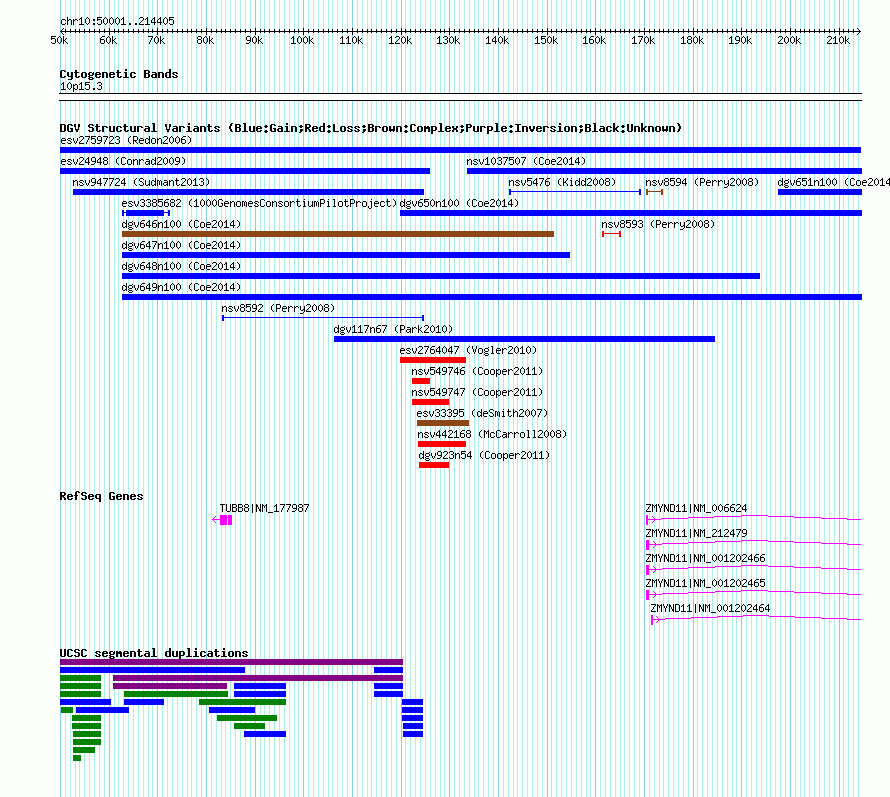Select the nsv8594 (Perry2008) label
Image resolution: width=890 pixels, height=797 pixels.
coord(702,182)
